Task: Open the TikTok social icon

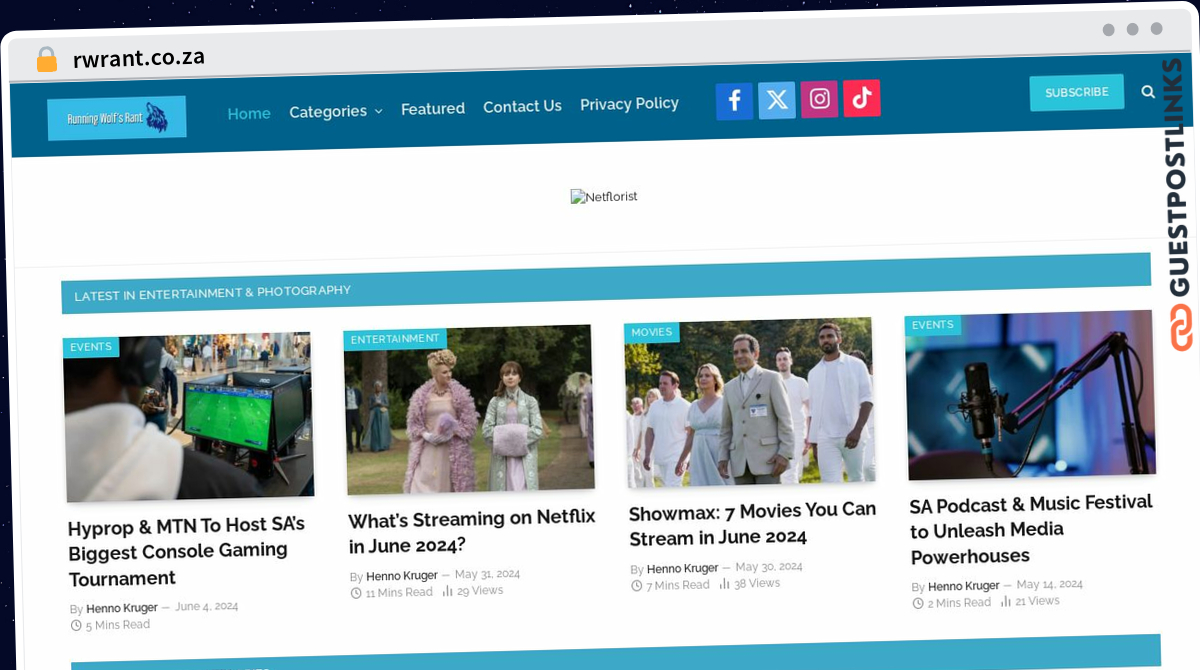Action: click(862, 97)
